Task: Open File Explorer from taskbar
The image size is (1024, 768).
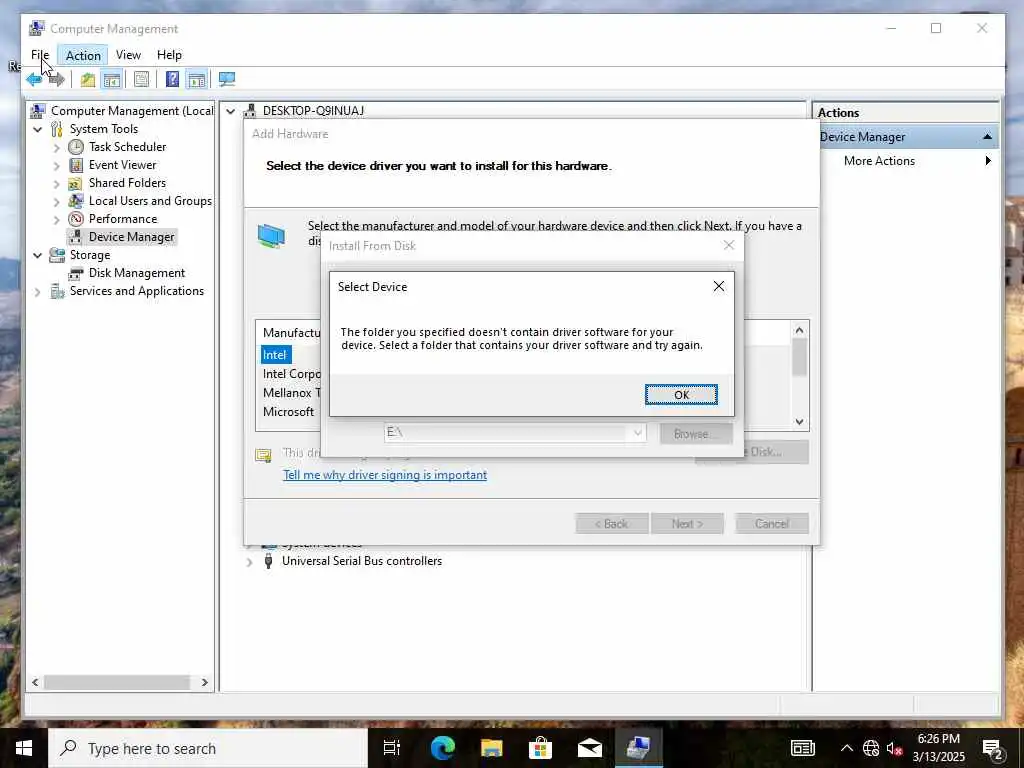Action: 491,748
